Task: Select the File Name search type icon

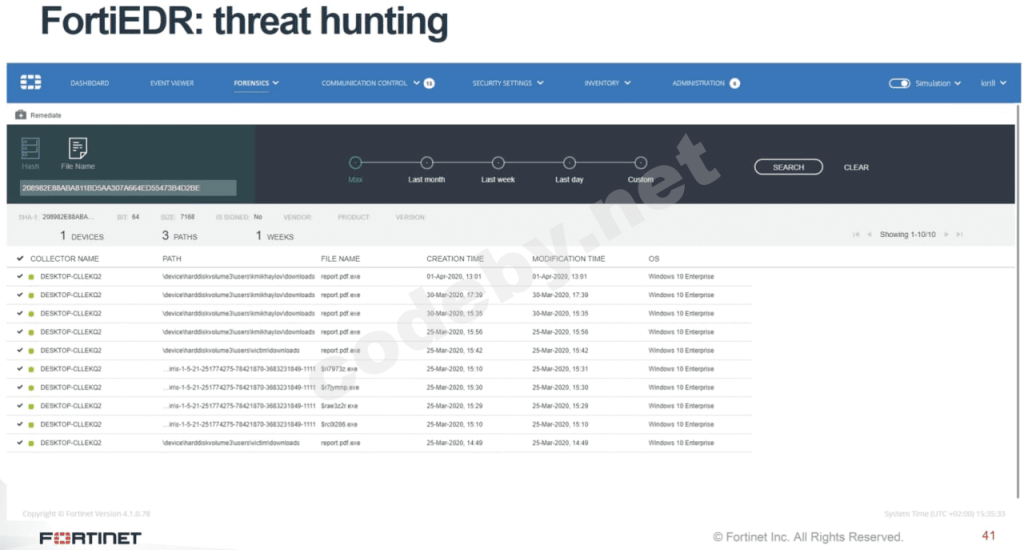Action: (78, 148)
